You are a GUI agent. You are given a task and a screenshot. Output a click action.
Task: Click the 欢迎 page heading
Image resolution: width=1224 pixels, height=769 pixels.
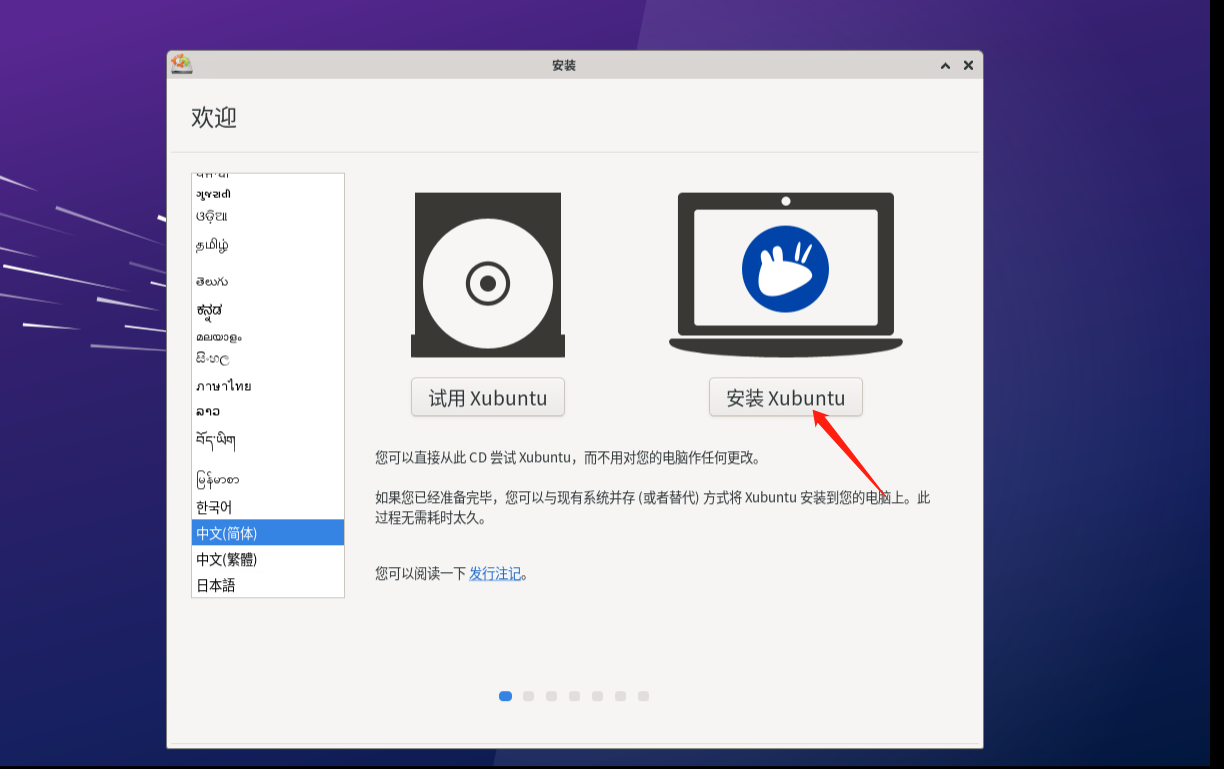coord(214,118)
